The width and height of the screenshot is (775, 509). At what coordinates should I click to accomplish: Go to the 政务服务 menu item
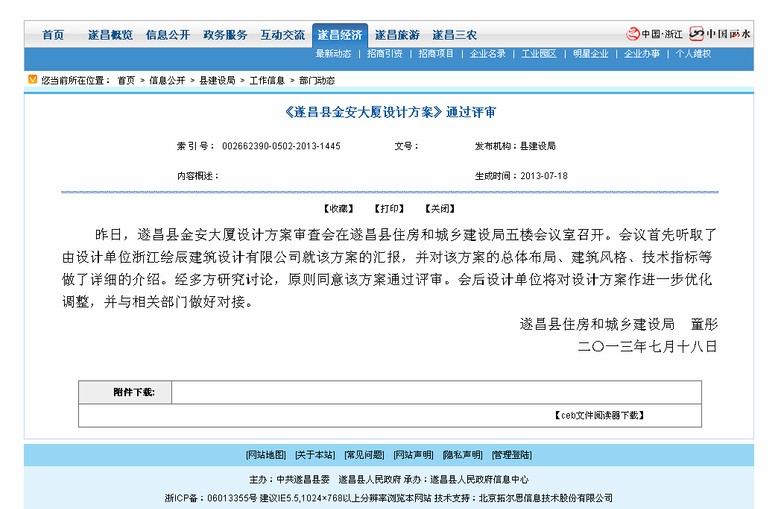tap(224, 35)
